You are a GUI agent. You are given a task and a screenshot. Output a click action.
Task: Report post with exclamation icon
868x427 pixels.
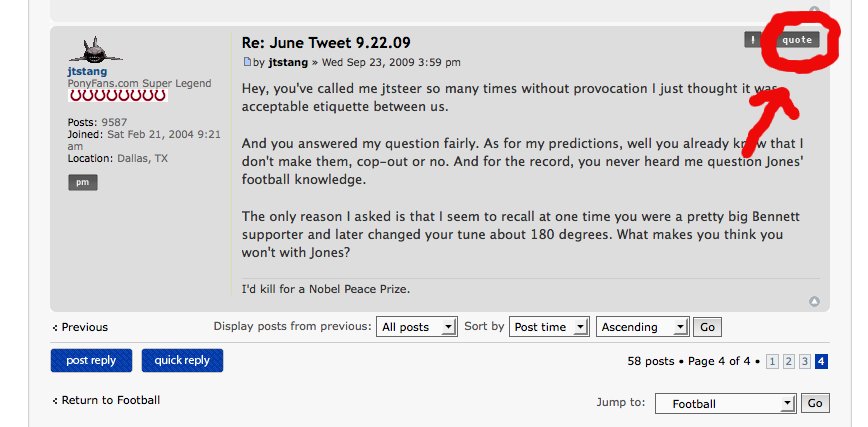tap(753, 40)
